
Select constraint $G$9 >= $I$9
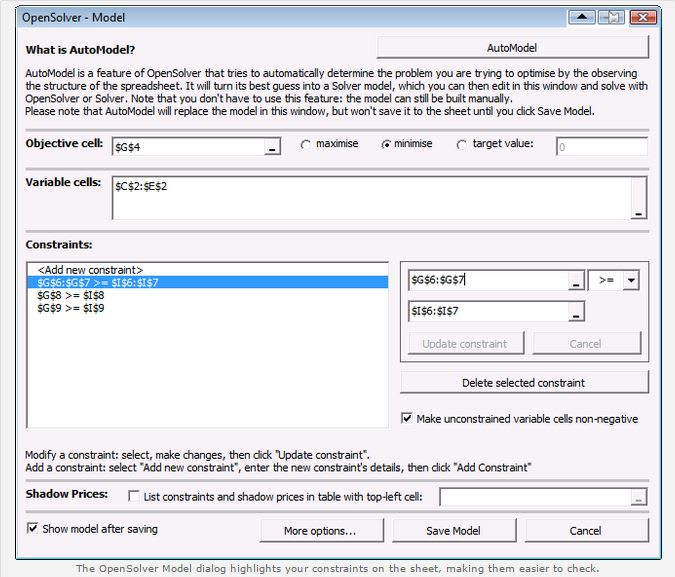(207, 308)
